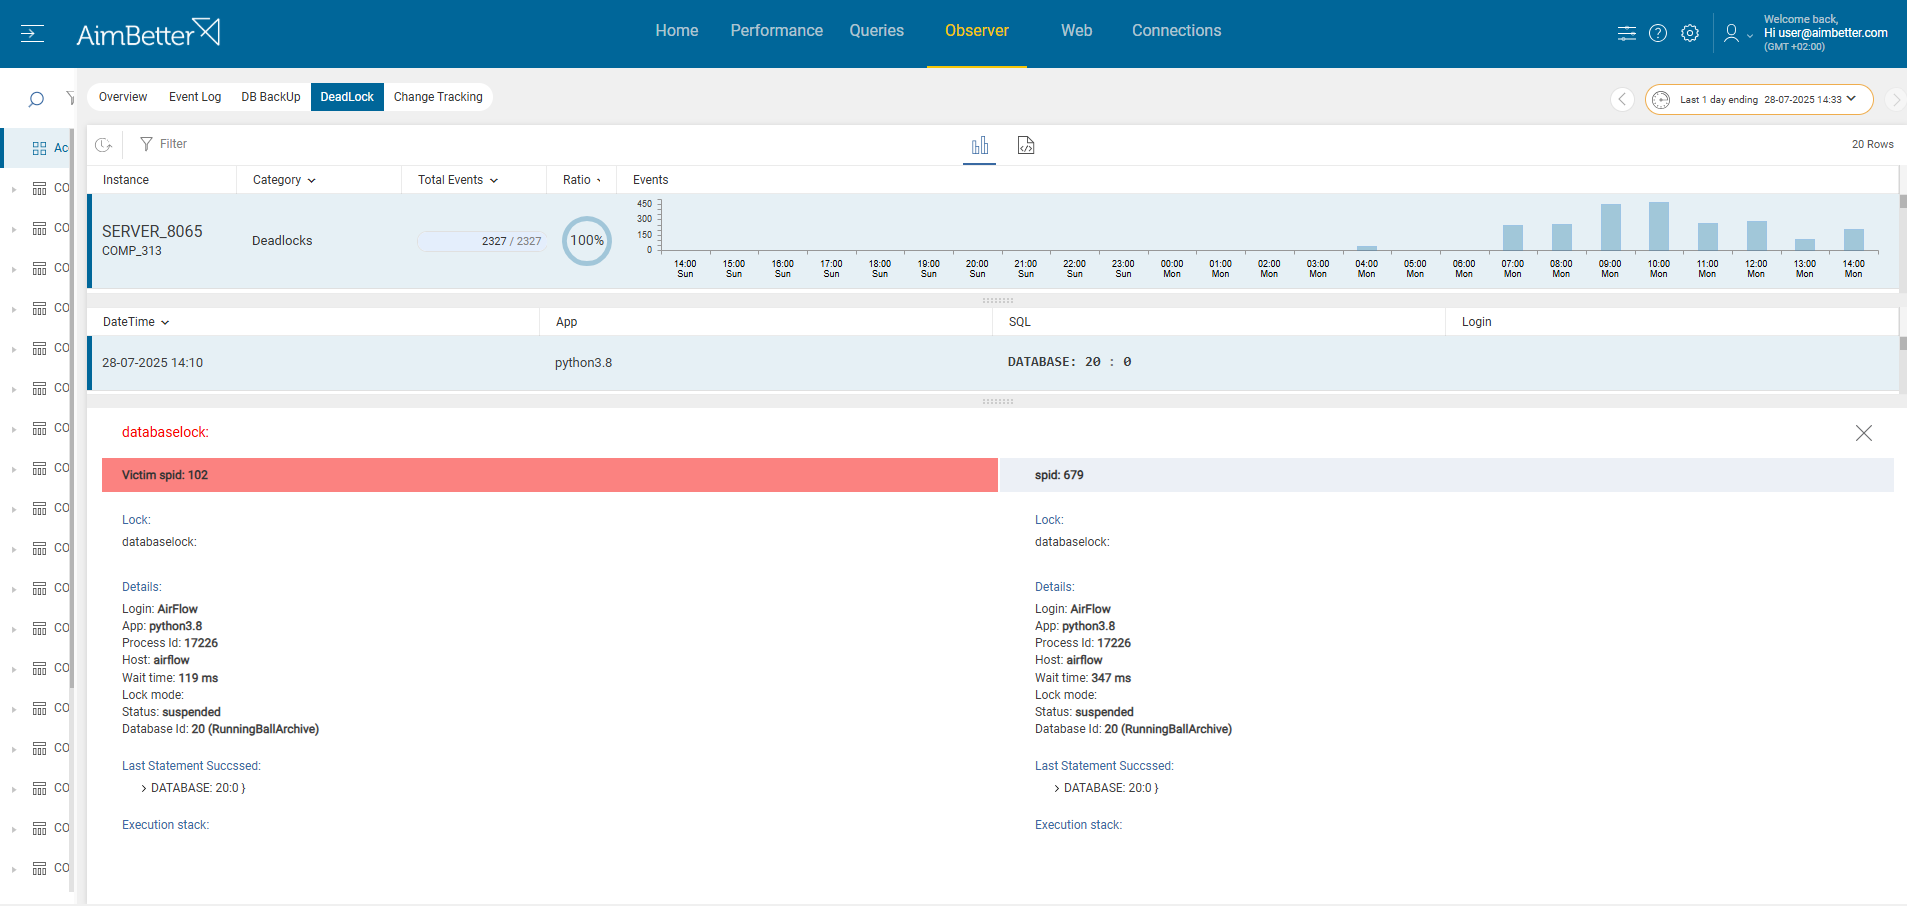
Task: Switch to the bar chart view icon
Action: coord(980,146)
